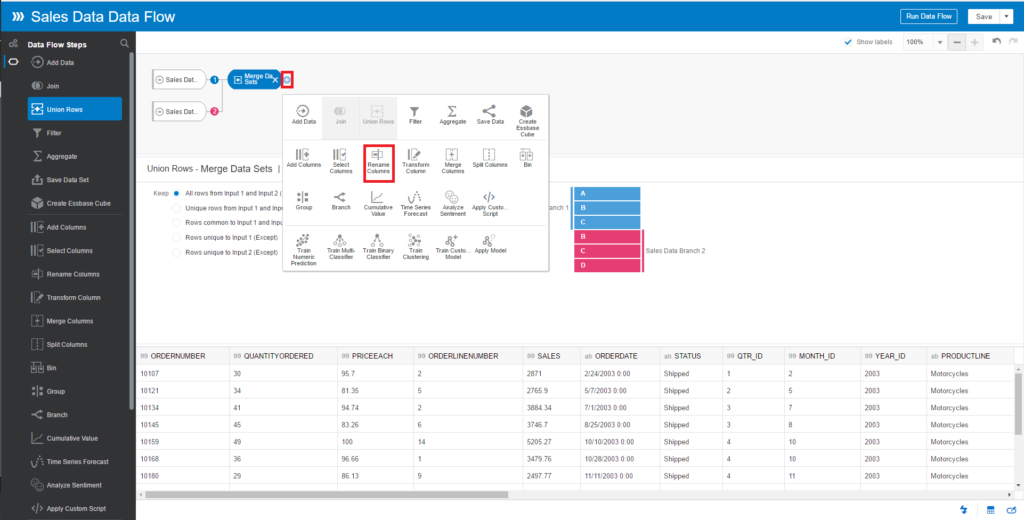The width and height of the screenshot is (1024, 520).
Task: Pick Train Binary Classifier step
Action: pos(377,248)
